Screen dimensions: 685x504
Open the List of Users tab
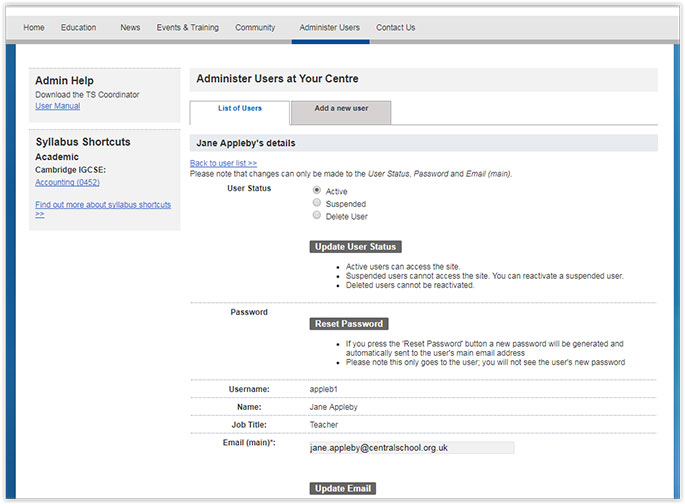click(240, 108)
